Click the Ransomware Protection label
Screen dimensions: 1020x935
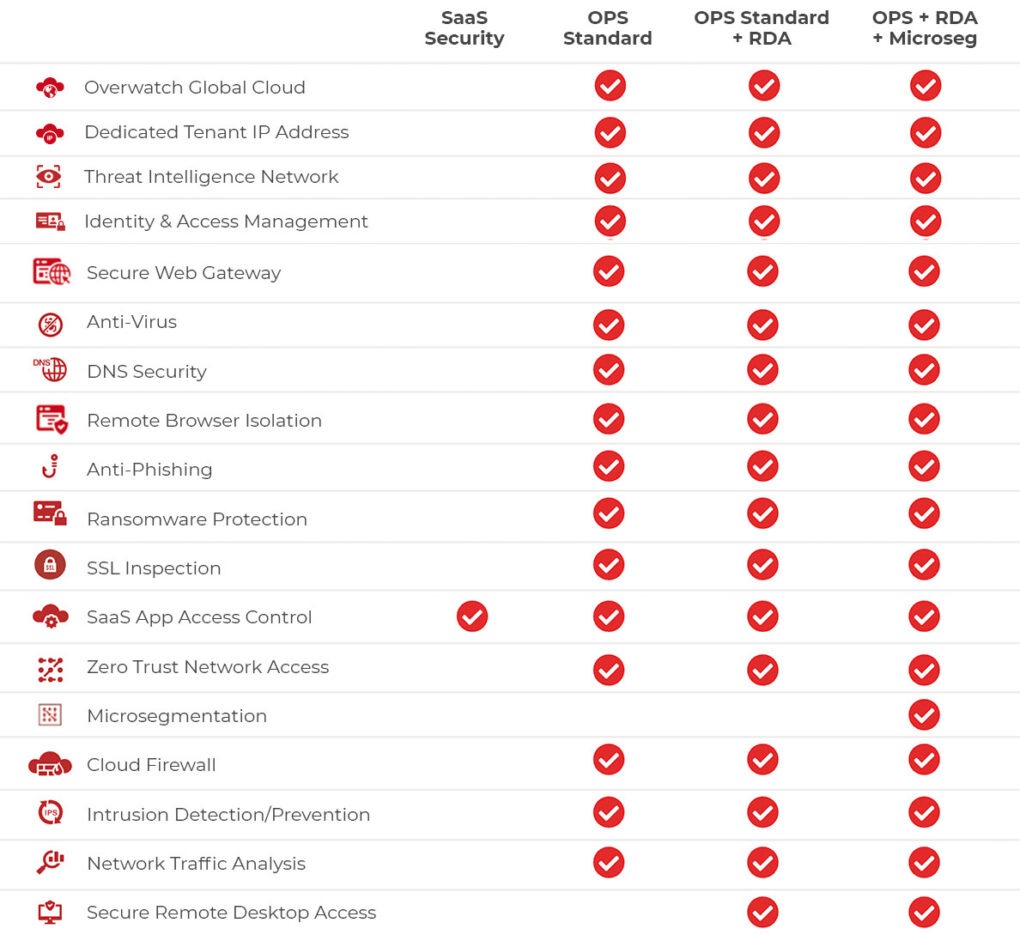197,519
